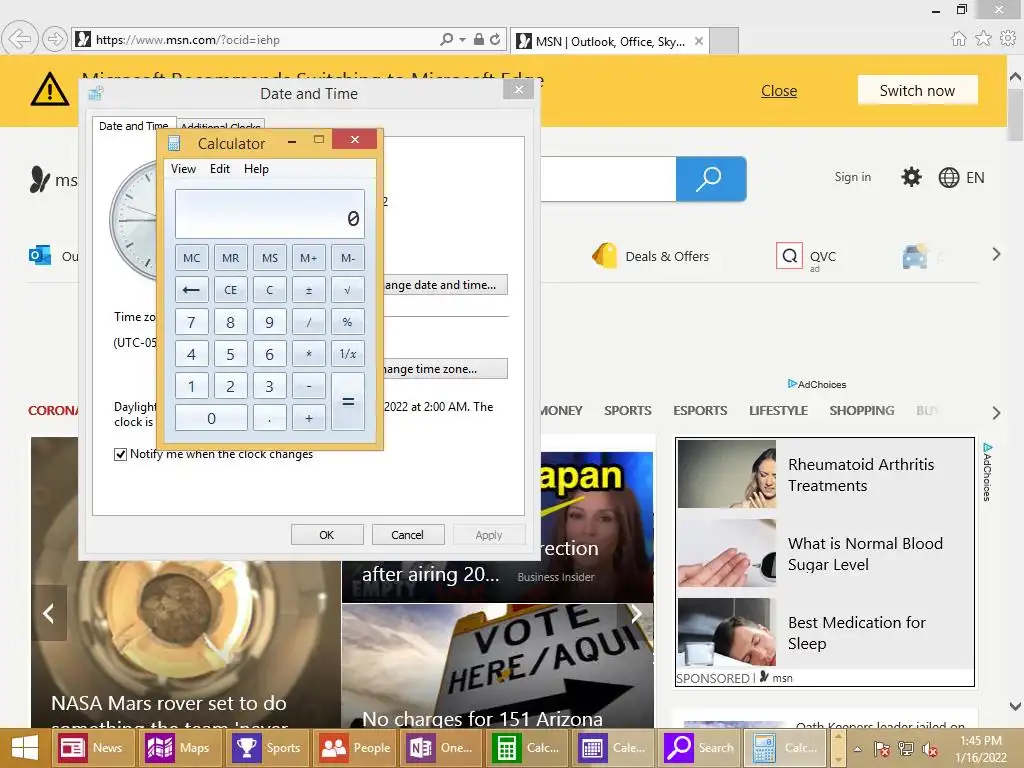Click Change date and time button
This screenshot has width=1024, height=768.
click(x=445, y=285)
